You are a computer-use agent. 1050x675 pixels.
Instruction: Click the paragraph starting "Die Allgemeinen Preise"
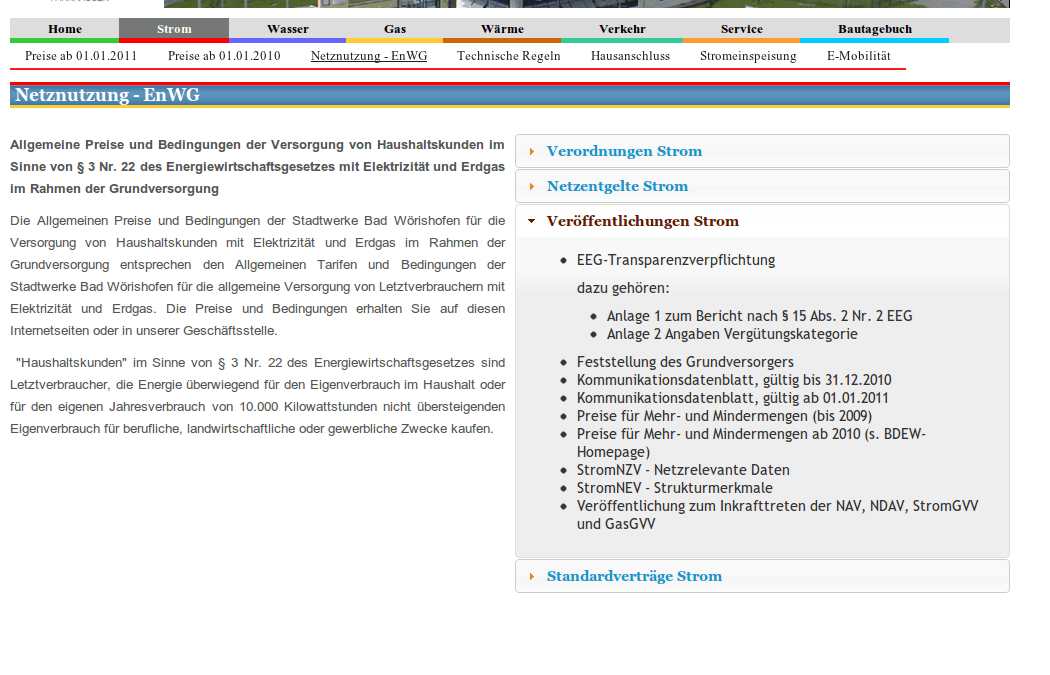coord(257,275)
